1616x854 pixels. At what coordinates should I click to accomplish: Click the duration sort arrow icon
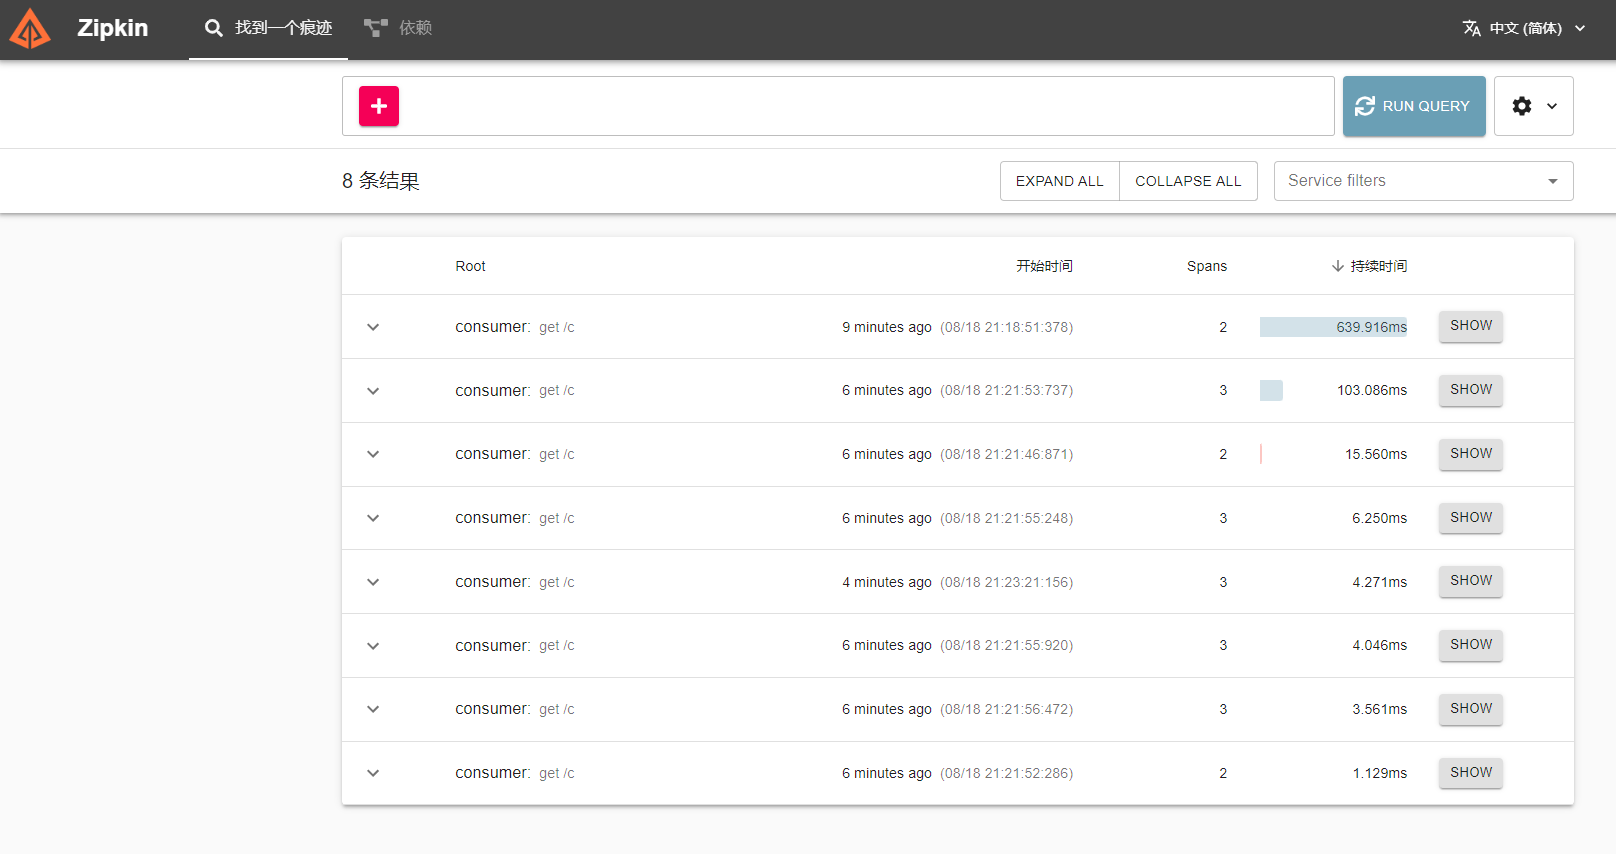pos(1337,266)
